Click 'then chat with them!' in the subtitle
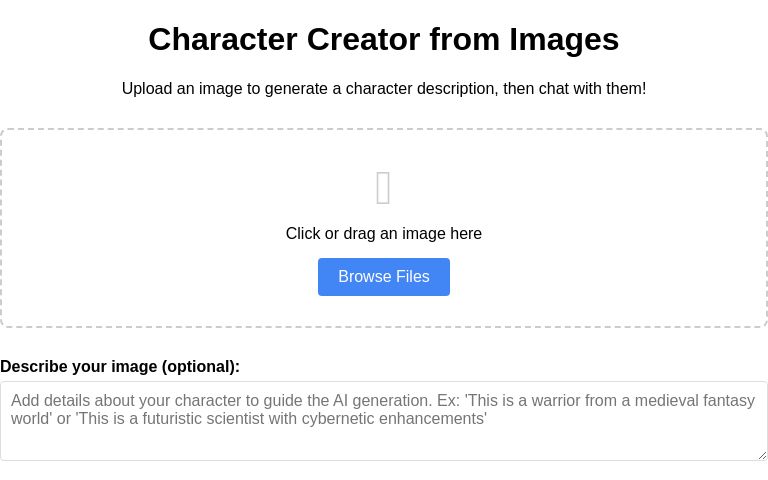The height and width of the screenshot is (480, 768). [x=574, y=89]
